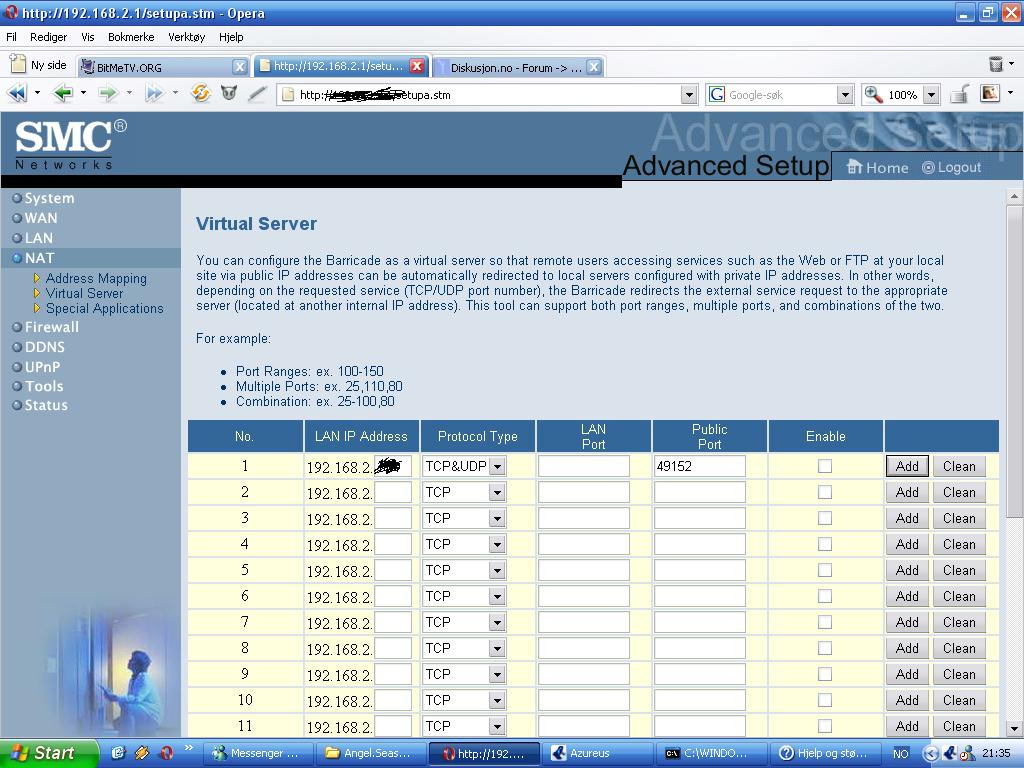Enable the checkbox for virtual server row 2

(825, 492)
